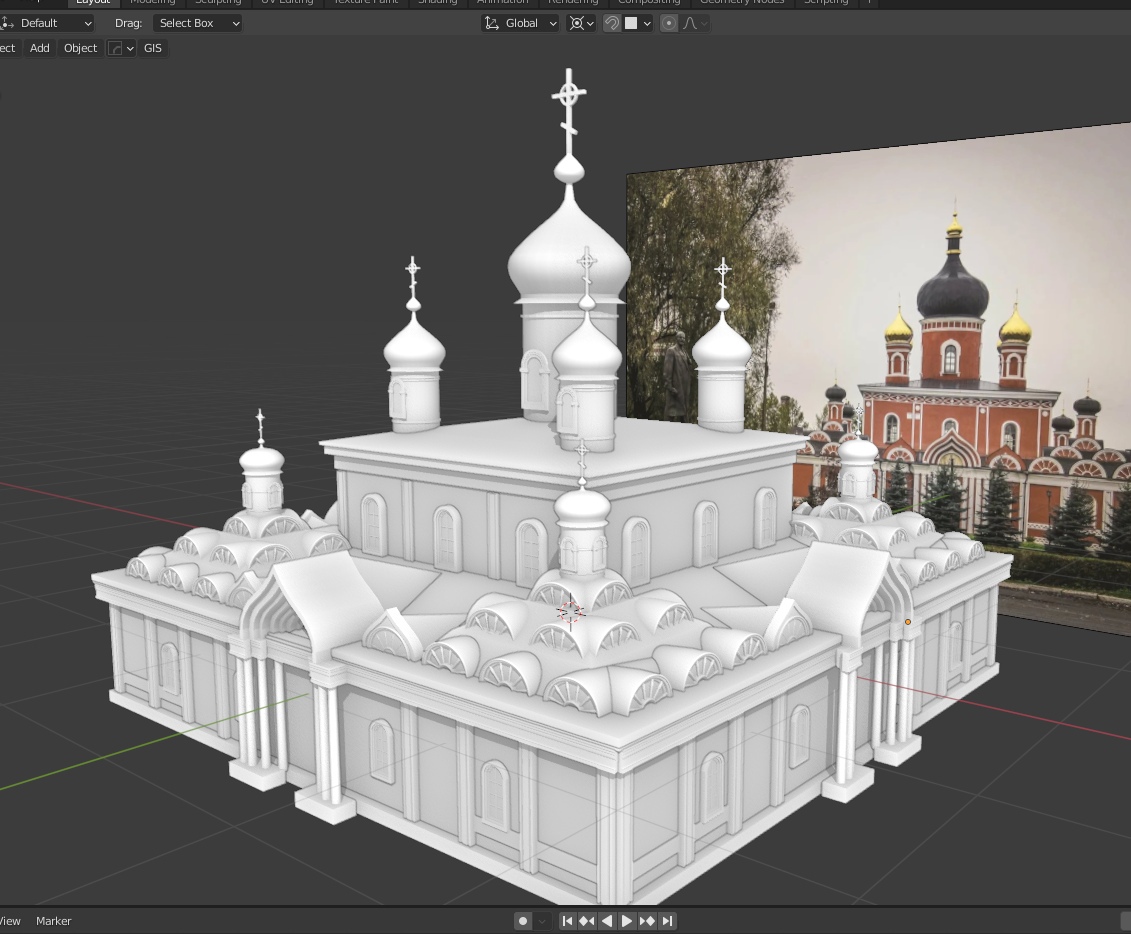Jump to the timeline end frame
1131x934 pixels.
[x=667, y=921]
